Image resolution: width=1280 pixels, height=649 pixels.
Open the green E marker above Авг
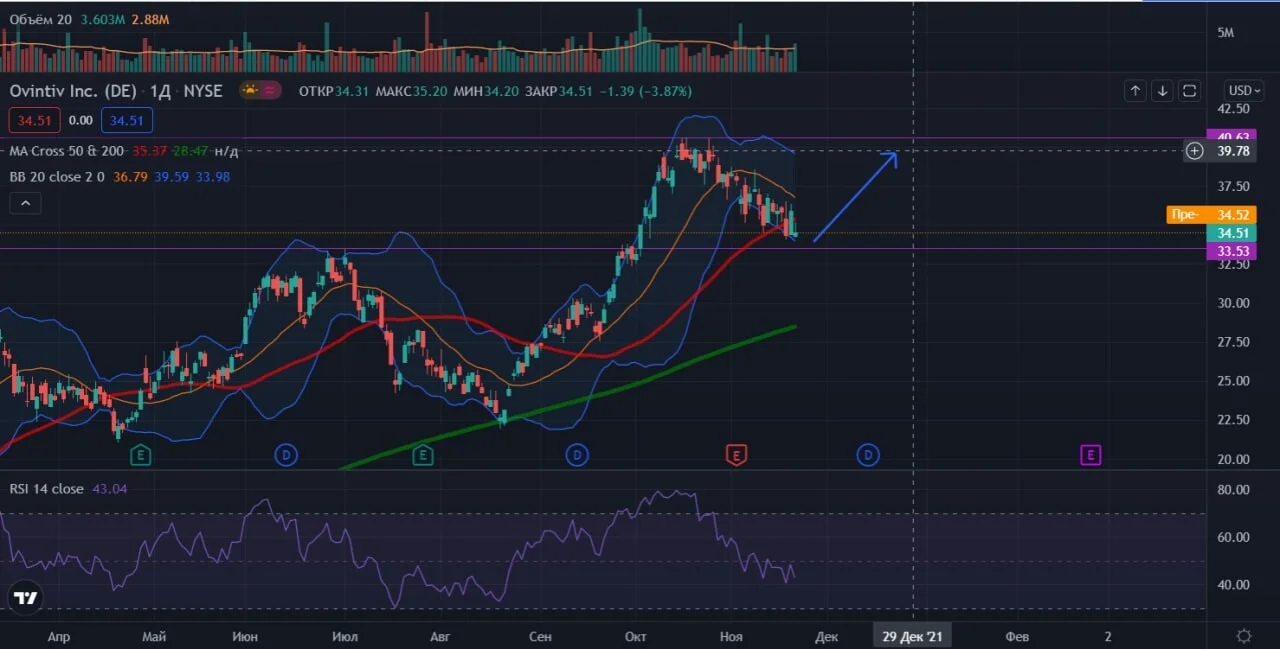pos(423,456)
